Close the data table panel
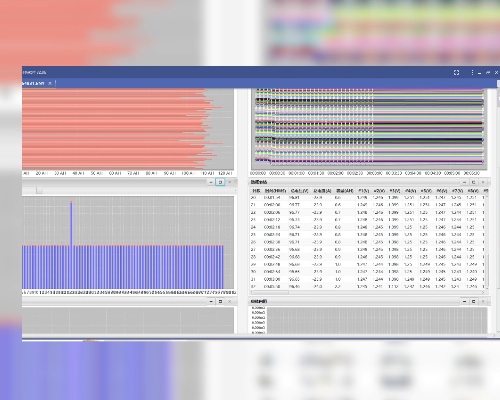This screenshot has height=400, width=500. coord(483,182)
